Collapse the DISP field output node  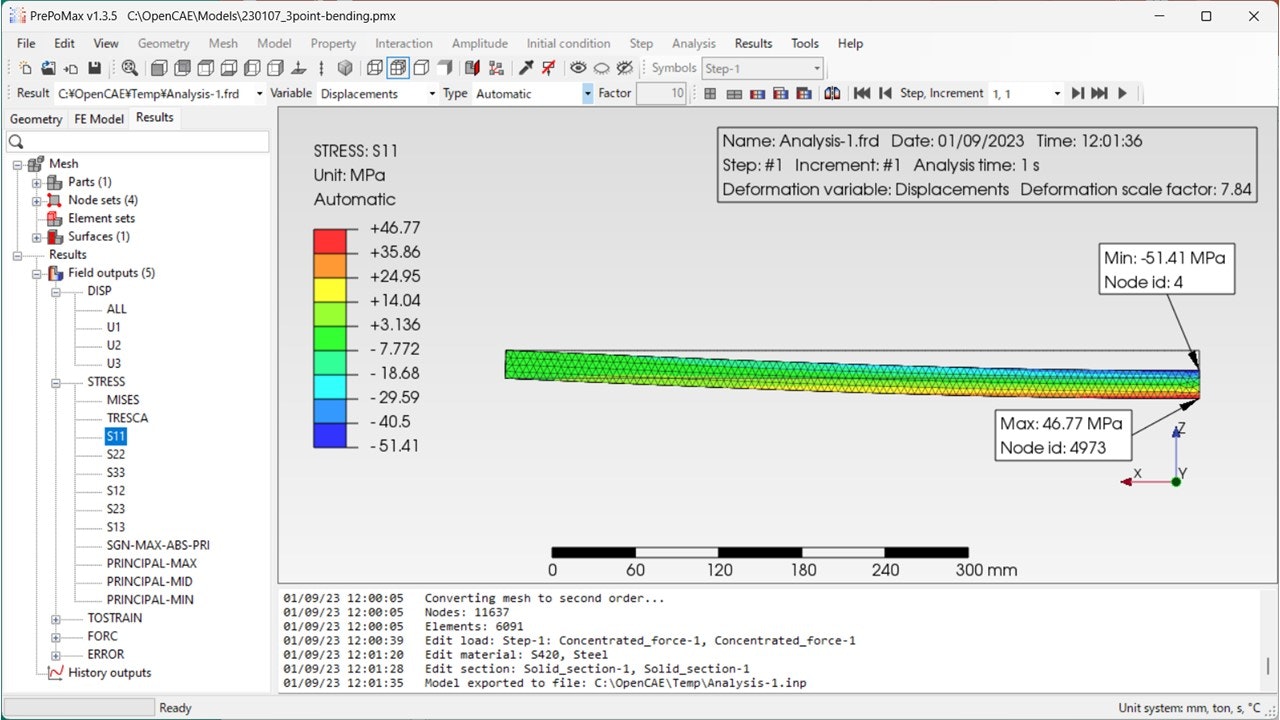point(56,291)
